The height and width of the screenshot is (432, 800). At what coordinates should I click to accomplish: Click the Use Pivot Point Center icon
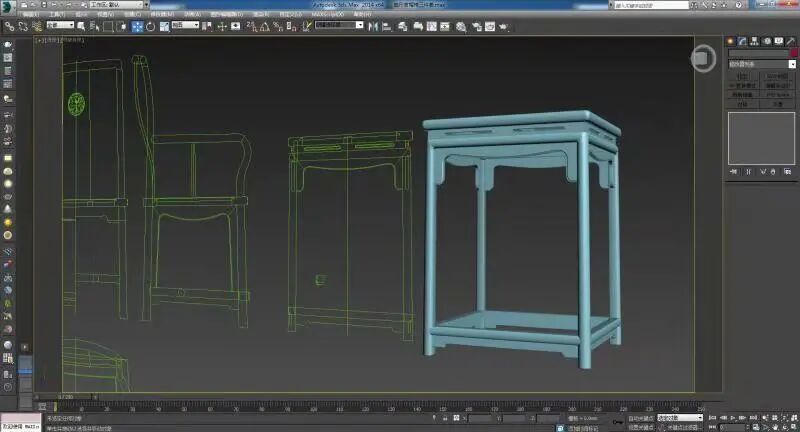207,26
